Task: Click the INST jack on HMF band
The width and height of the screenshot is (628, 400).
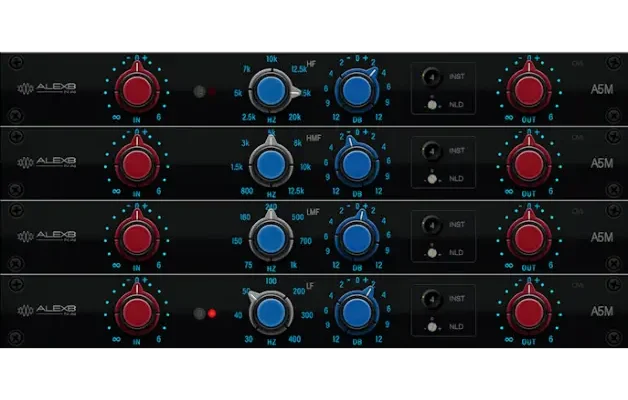Action: (431, 151)
